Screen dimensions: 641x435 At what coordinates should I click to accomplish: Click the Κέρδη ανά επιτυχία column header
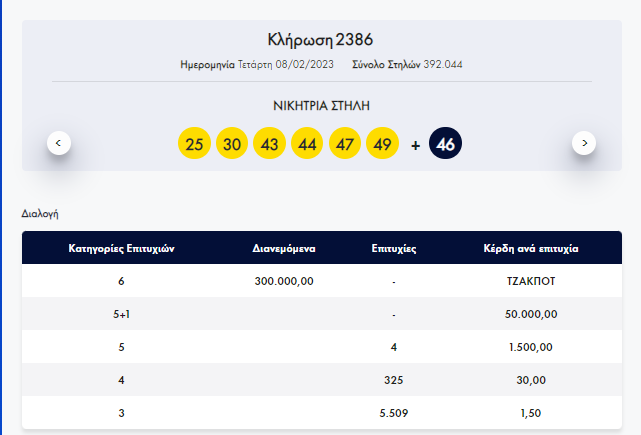tap(531, 248)
